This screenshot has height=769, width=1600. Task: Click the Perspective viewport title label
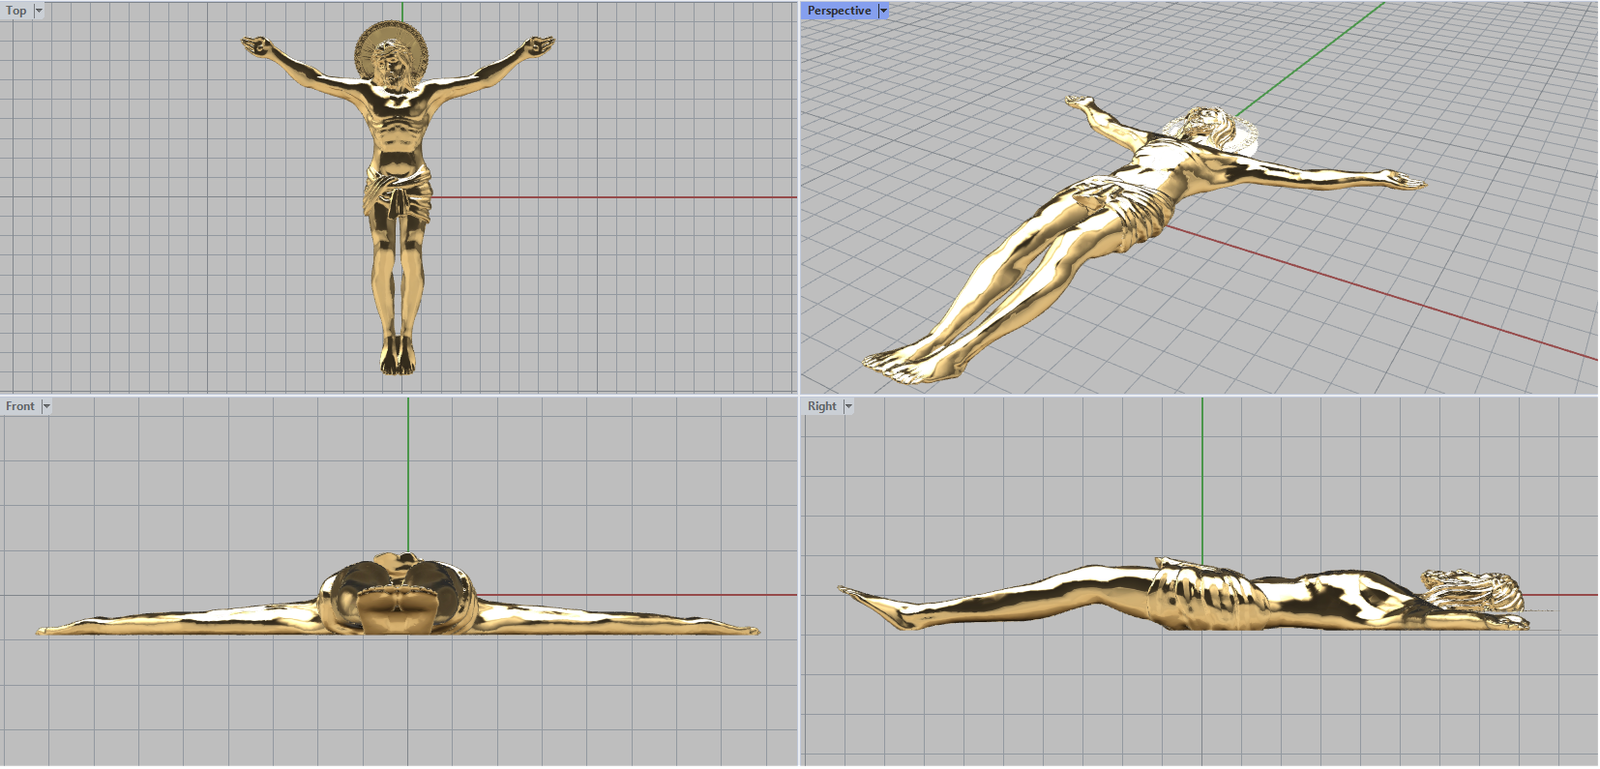coord(838,10)
